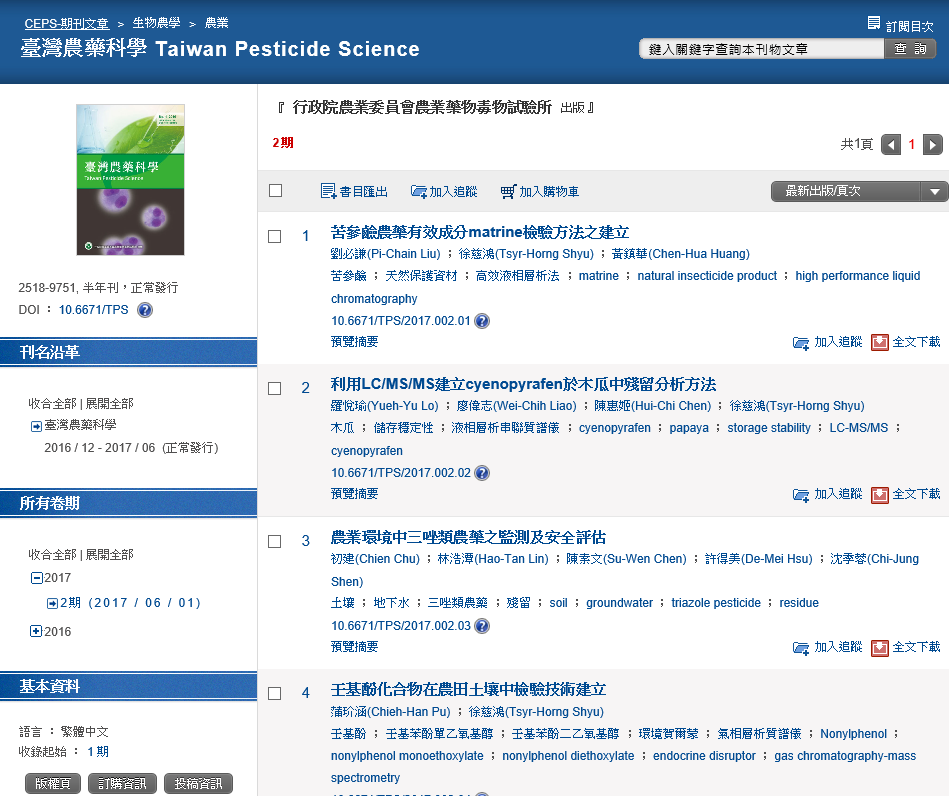The image size is (949, 796).
Task: Click help icon beside DOI 2017.002.02
Action: point(482,473)
